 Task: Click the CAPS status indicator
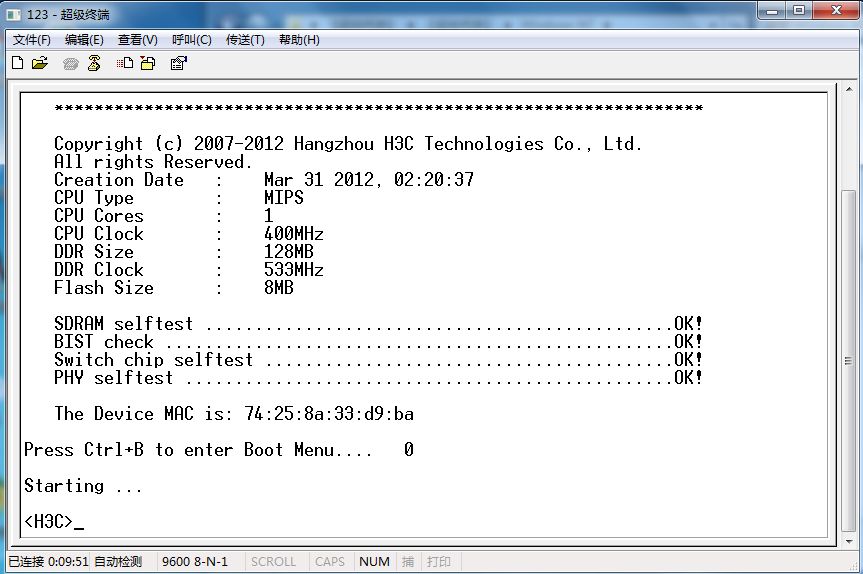[330, 561]
